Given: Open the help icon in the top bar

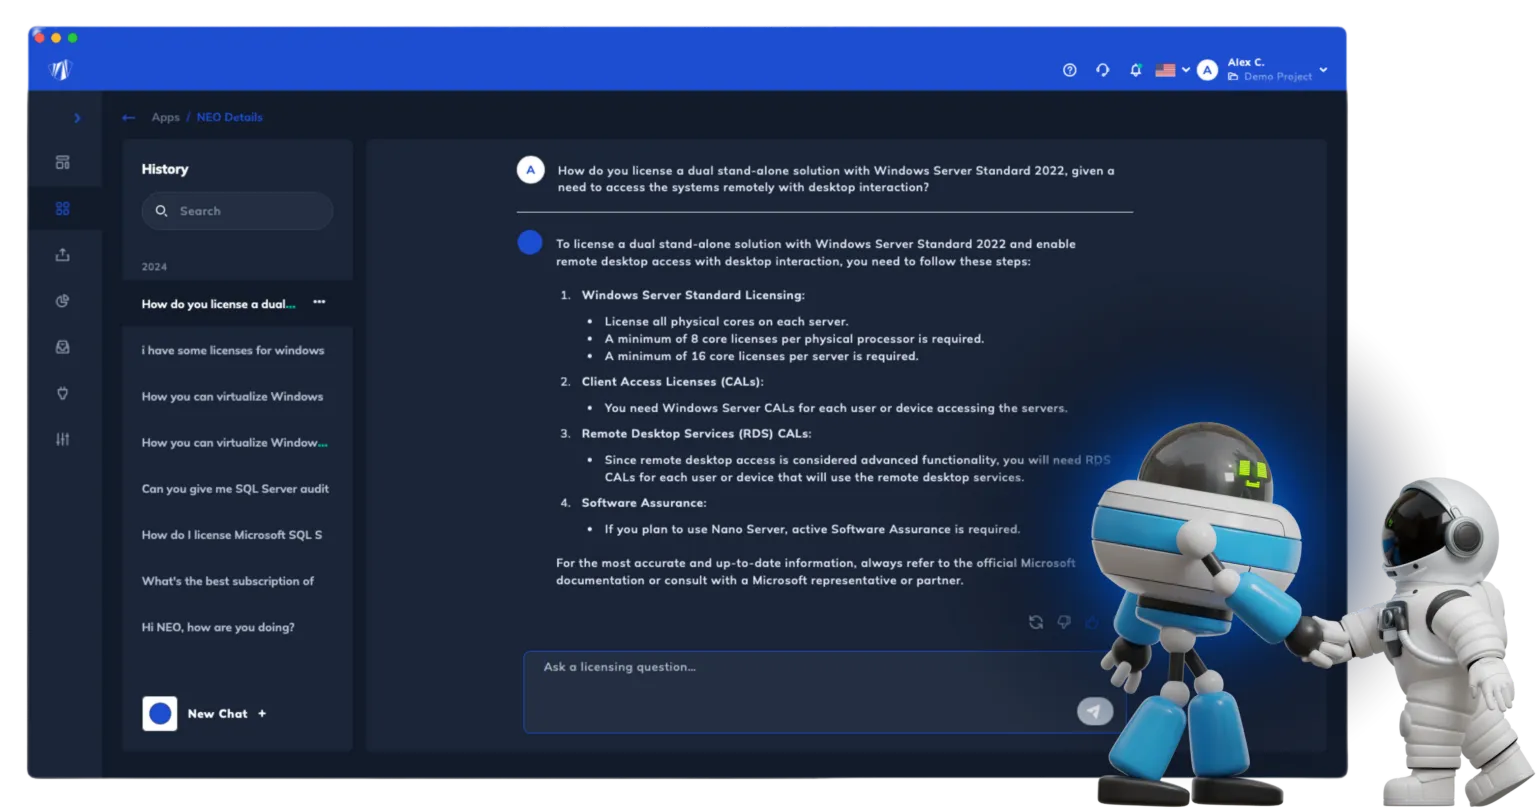Looking at the screenshot, I should tap(1069, 70).
